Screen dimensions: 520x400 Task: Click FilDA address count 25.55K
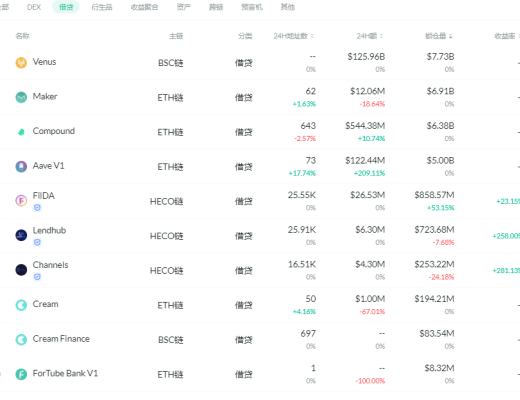(x=302, y=195)
